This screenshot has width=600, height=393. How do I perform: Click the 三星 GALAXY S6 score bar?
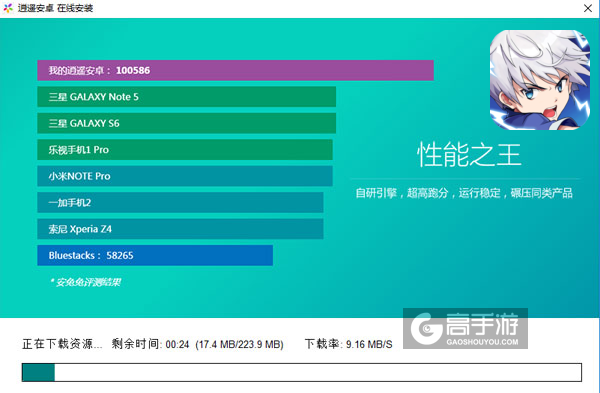pyautogui.click(x=186, y=123)
